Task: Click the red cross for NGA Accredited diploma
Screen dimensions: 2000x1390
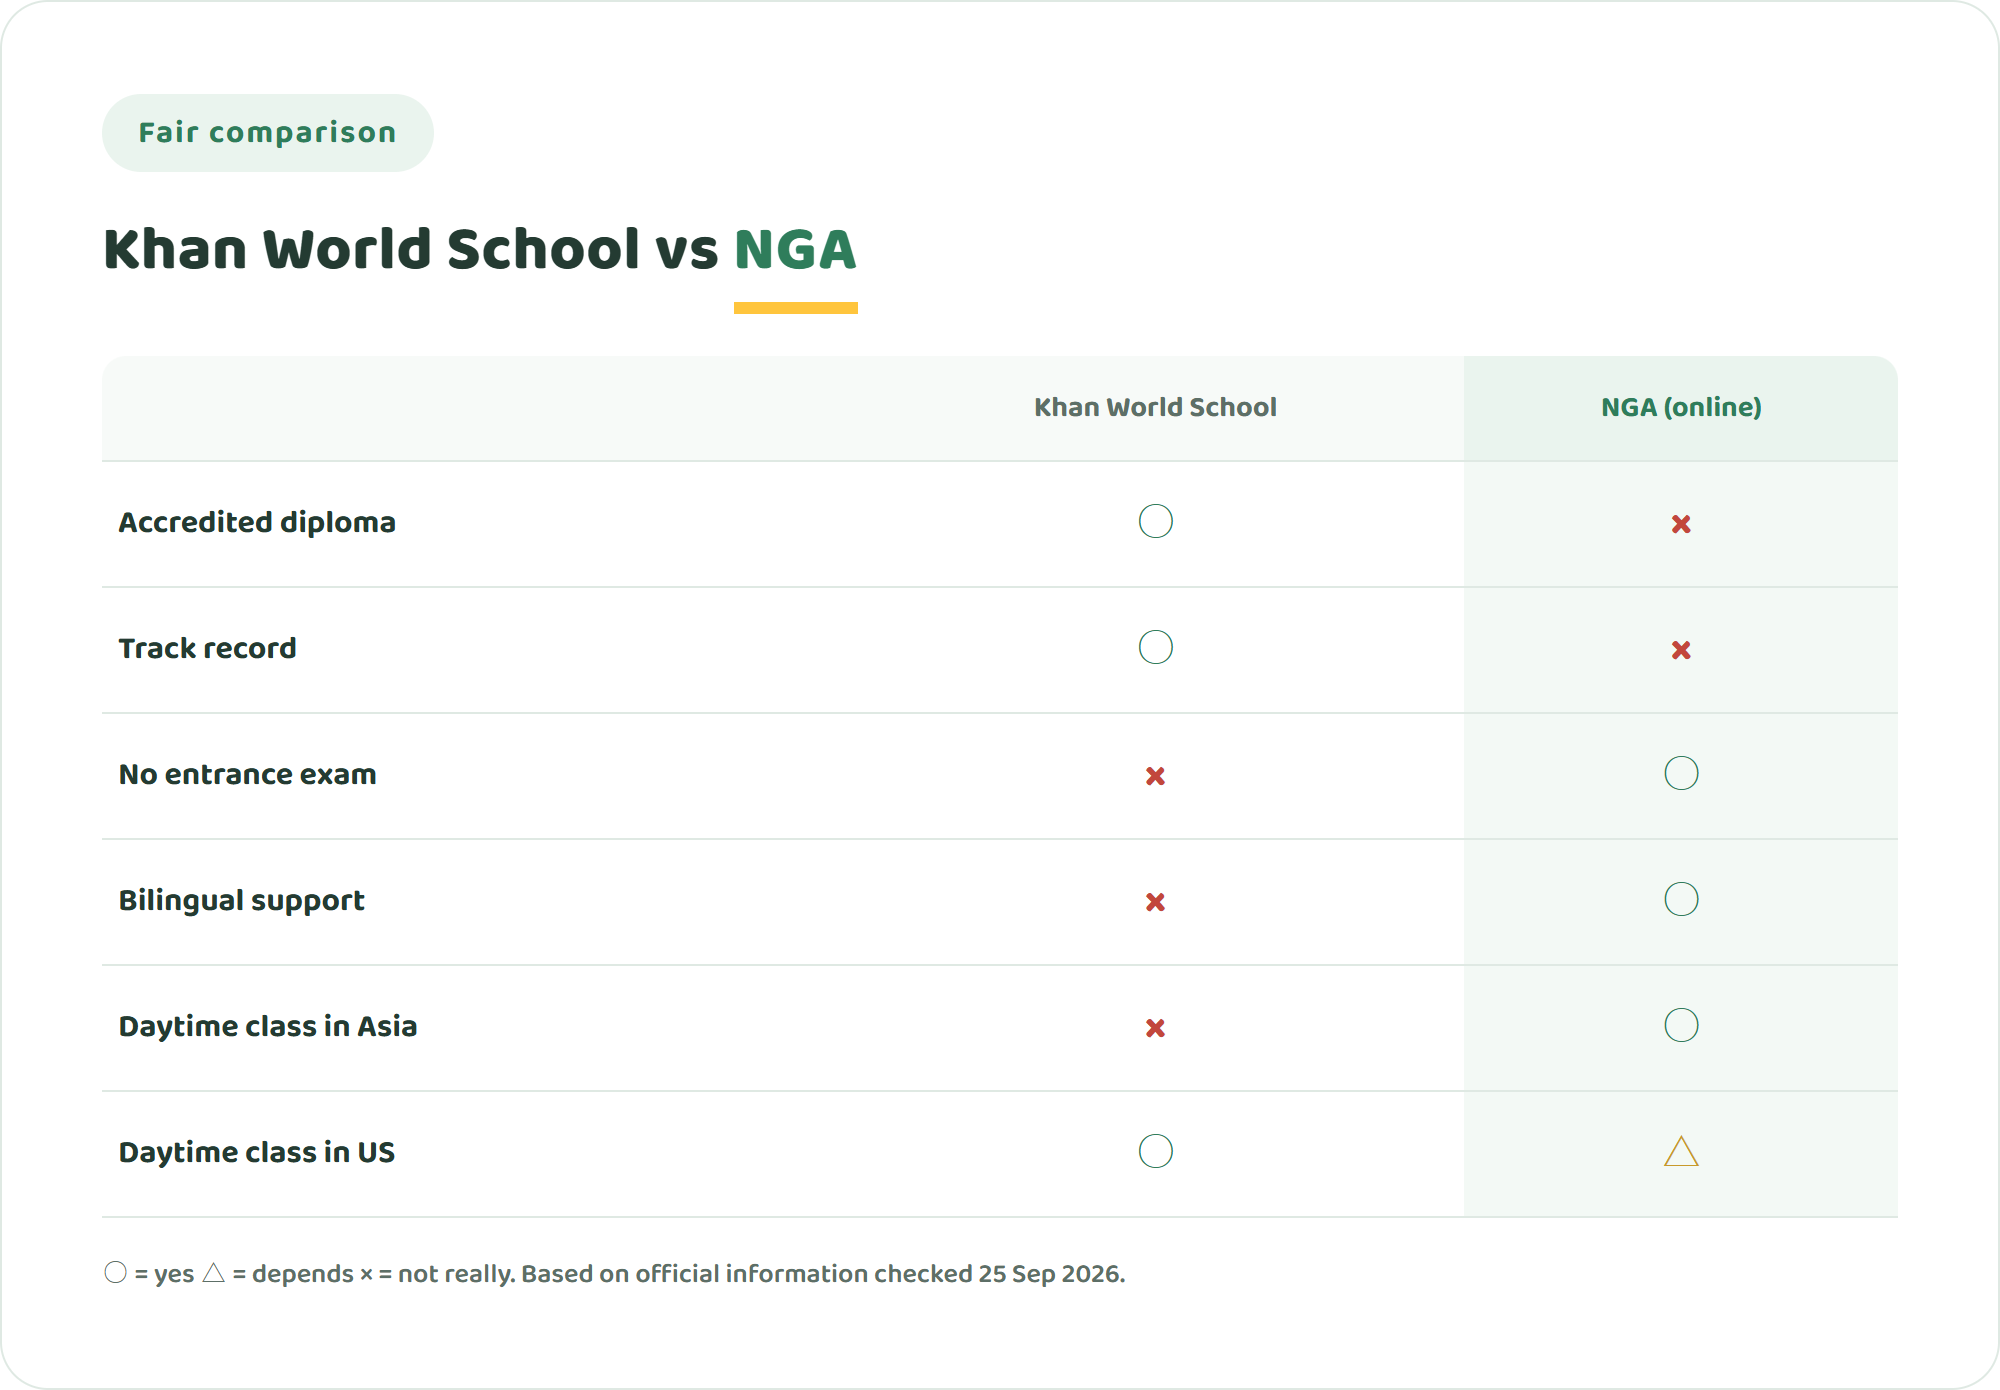Action: coord(1681,524)
